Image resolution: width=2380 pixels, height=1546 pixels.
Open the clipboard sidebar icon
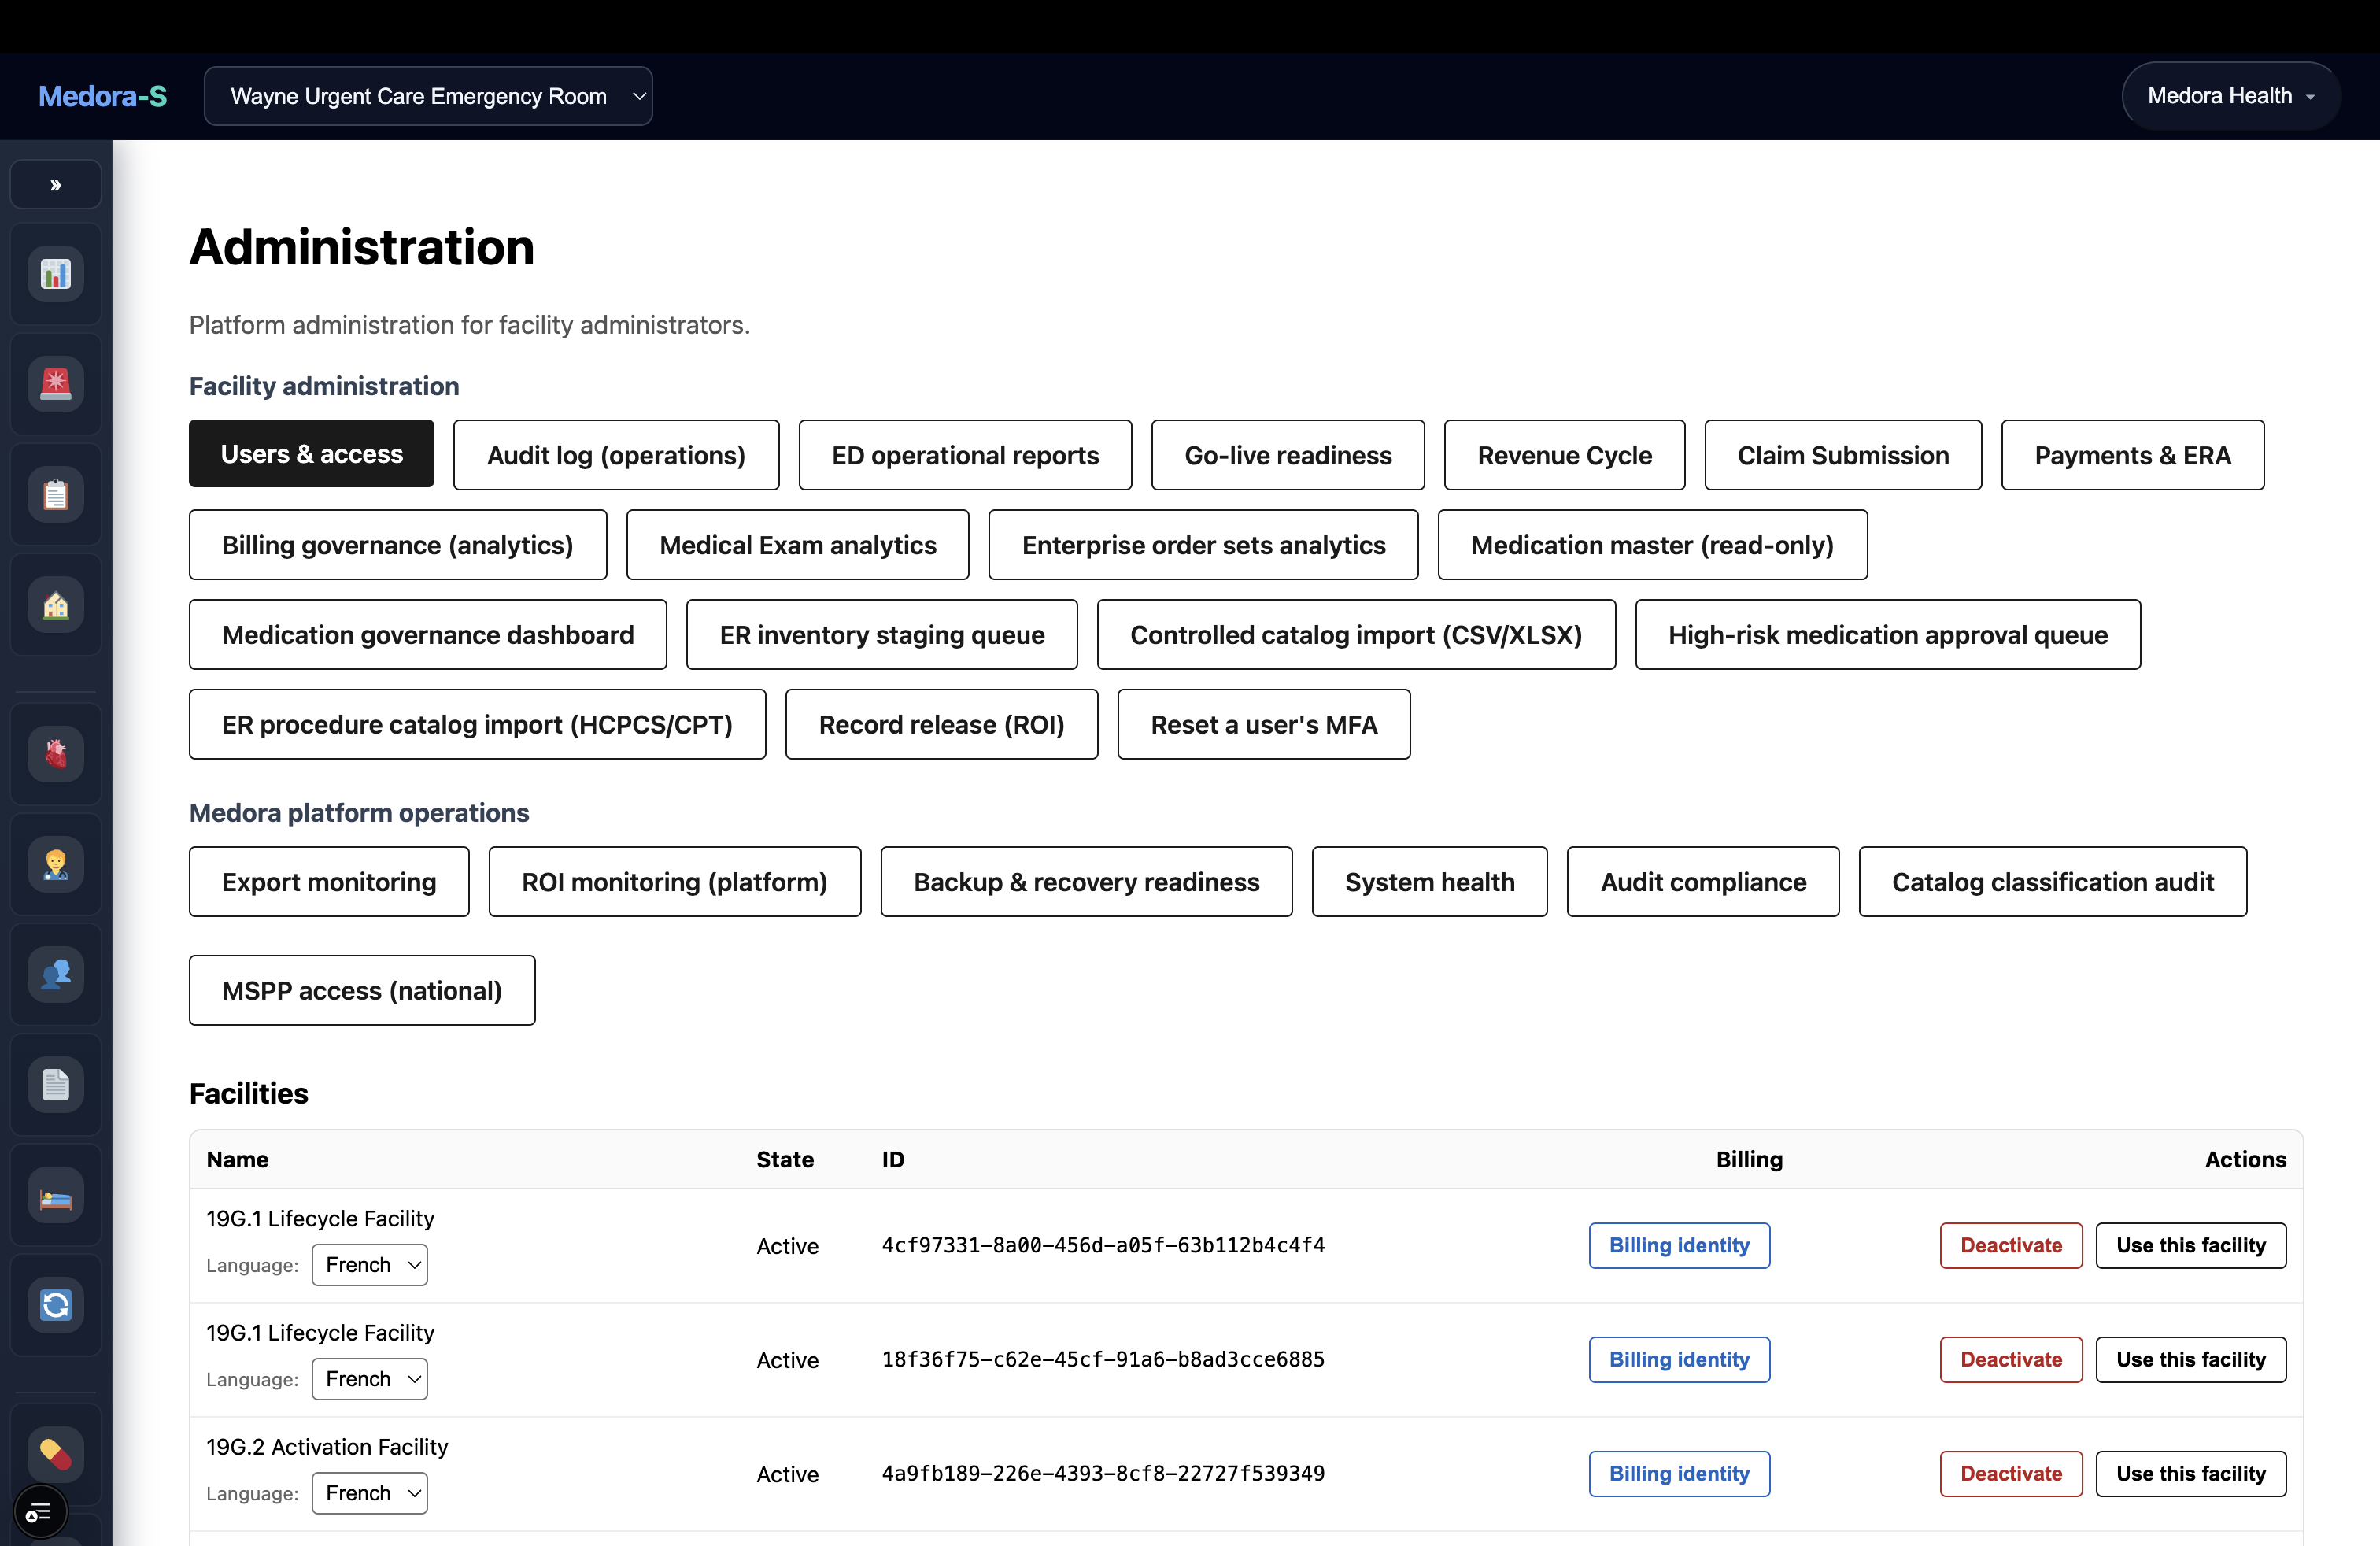pyautogui.click(x=56, y=494)
